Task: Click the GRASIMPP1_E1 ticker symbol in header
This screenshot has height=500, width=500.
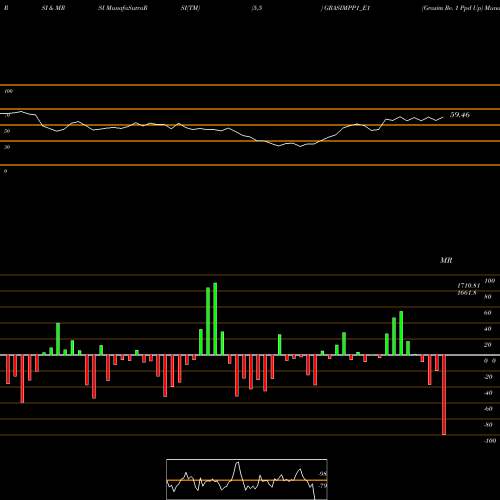Action: 347,8
